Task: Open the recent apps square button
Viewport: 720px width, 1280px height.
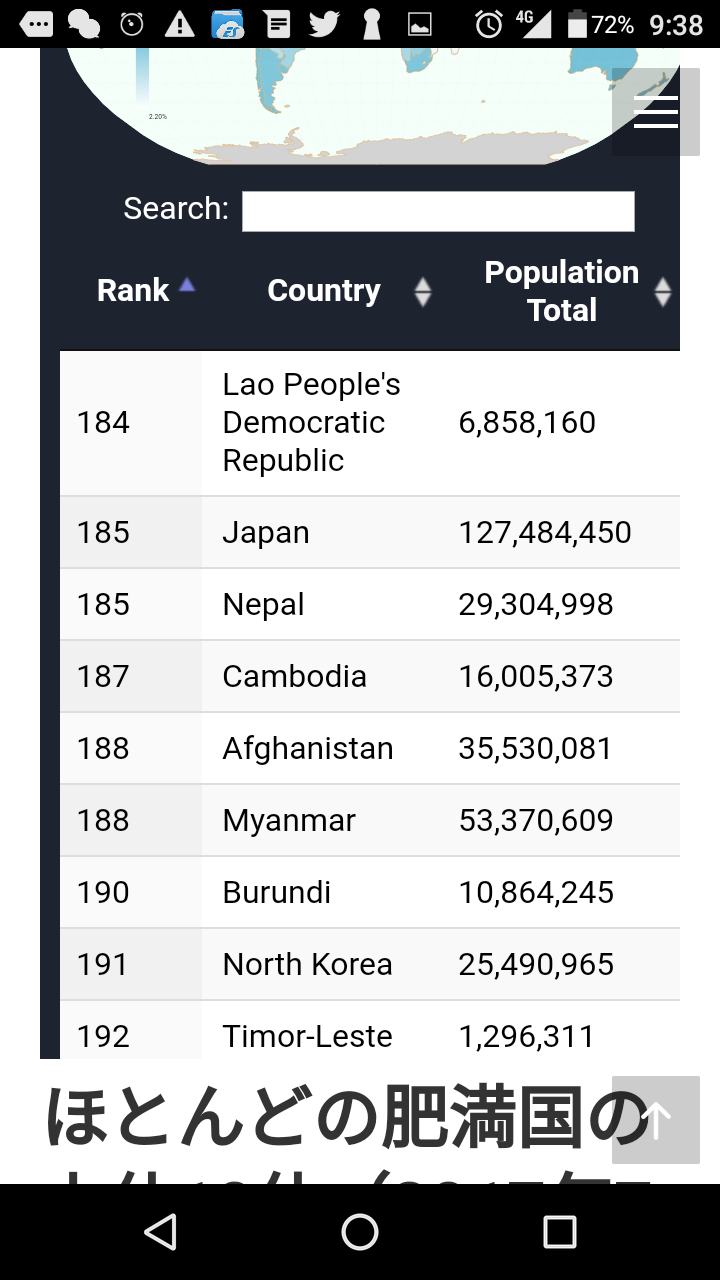Action: [x=559, y=1232]
